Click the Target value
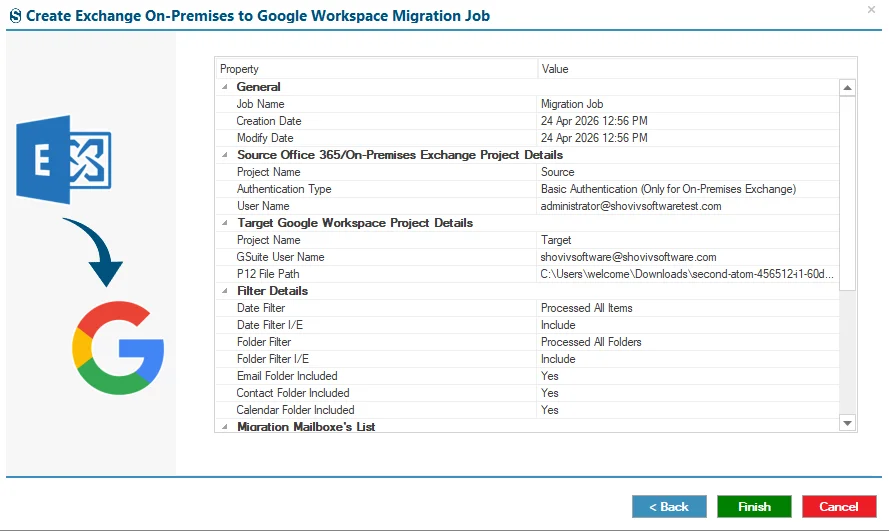Viewport: 889px width, 531px height. click(556, 240)
